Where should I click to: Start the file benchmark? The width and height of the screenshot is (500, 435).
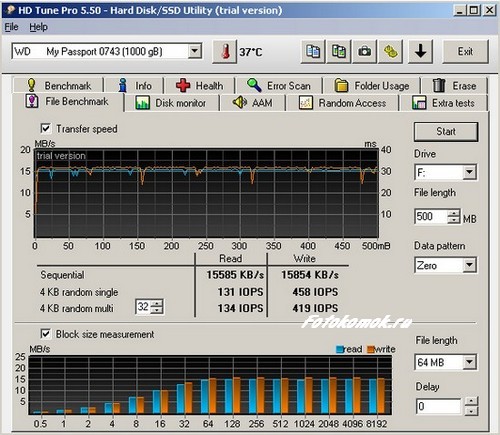pos(446,132)
